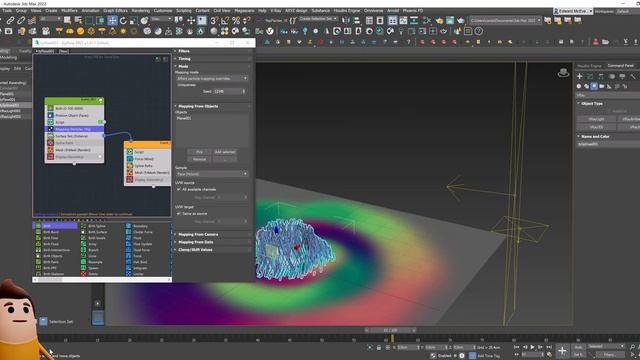640x360 pixels.
Task: Open the Material Editor teapot icon
Action: pos(428,20)
